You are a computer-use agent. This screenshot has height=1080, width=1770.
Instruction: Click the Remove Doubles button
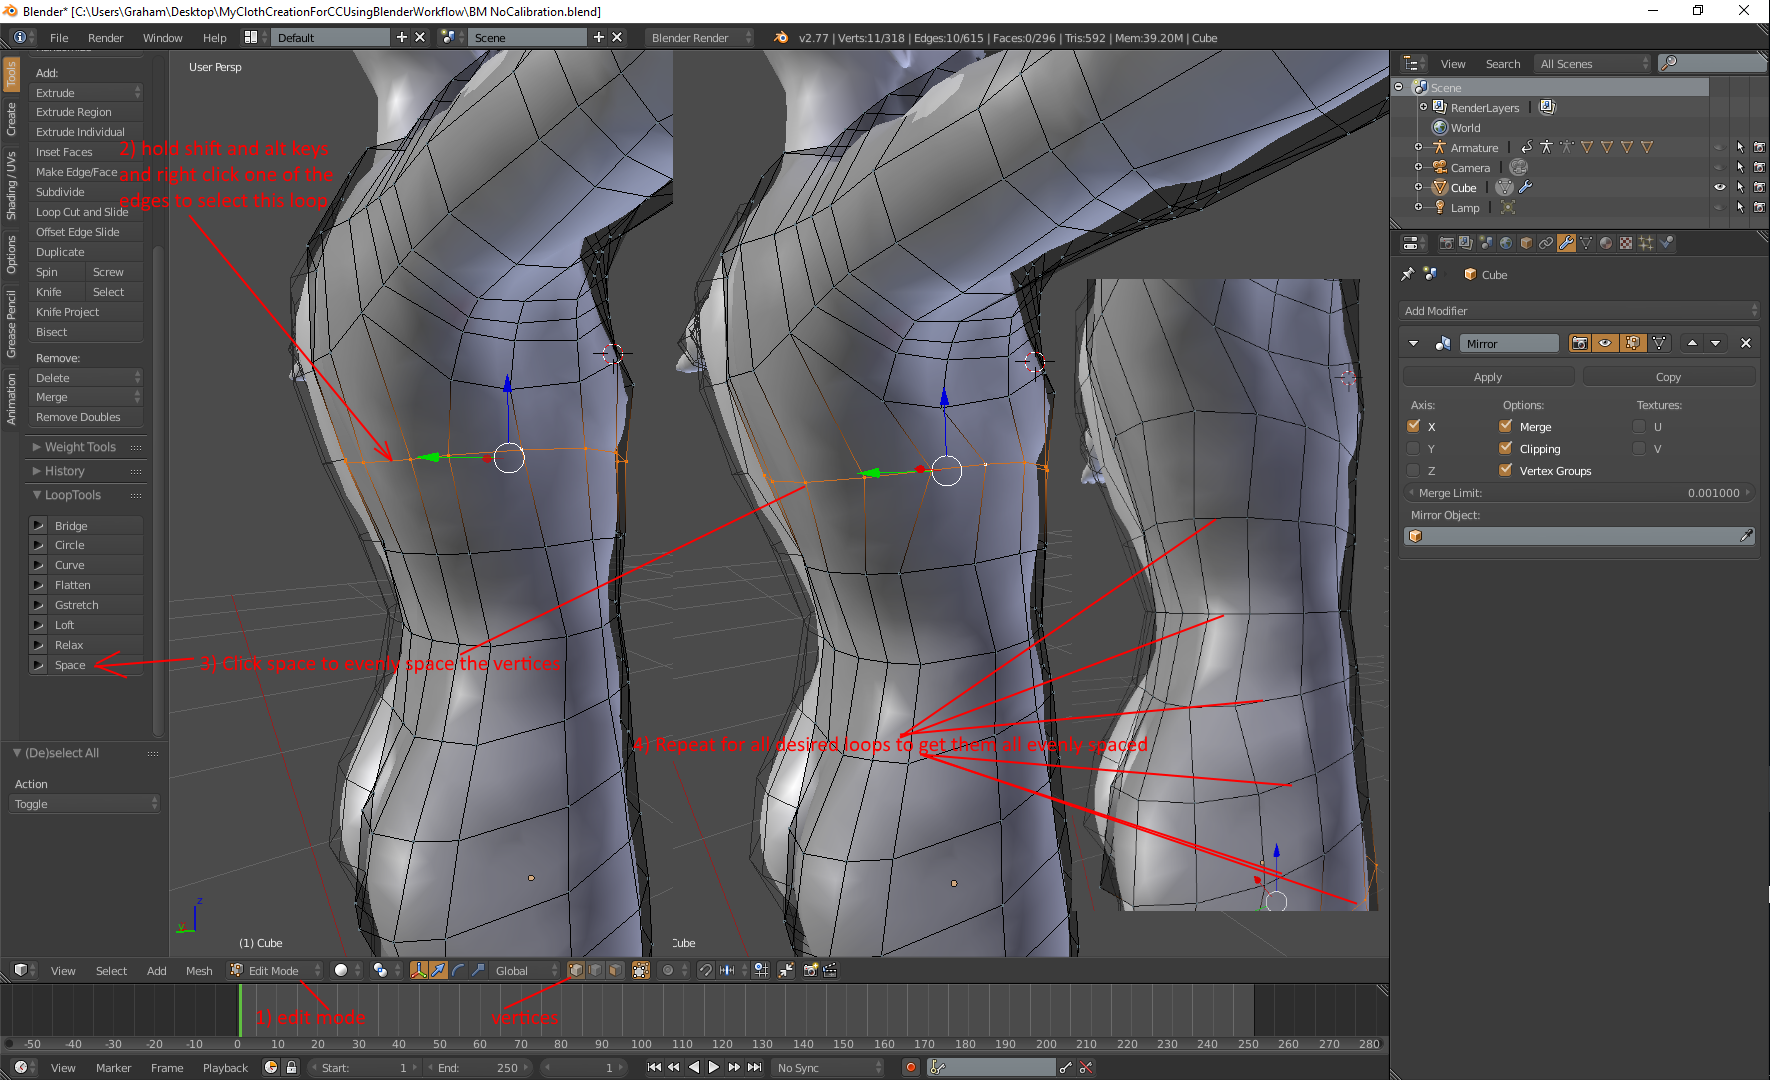coord(86,417)
